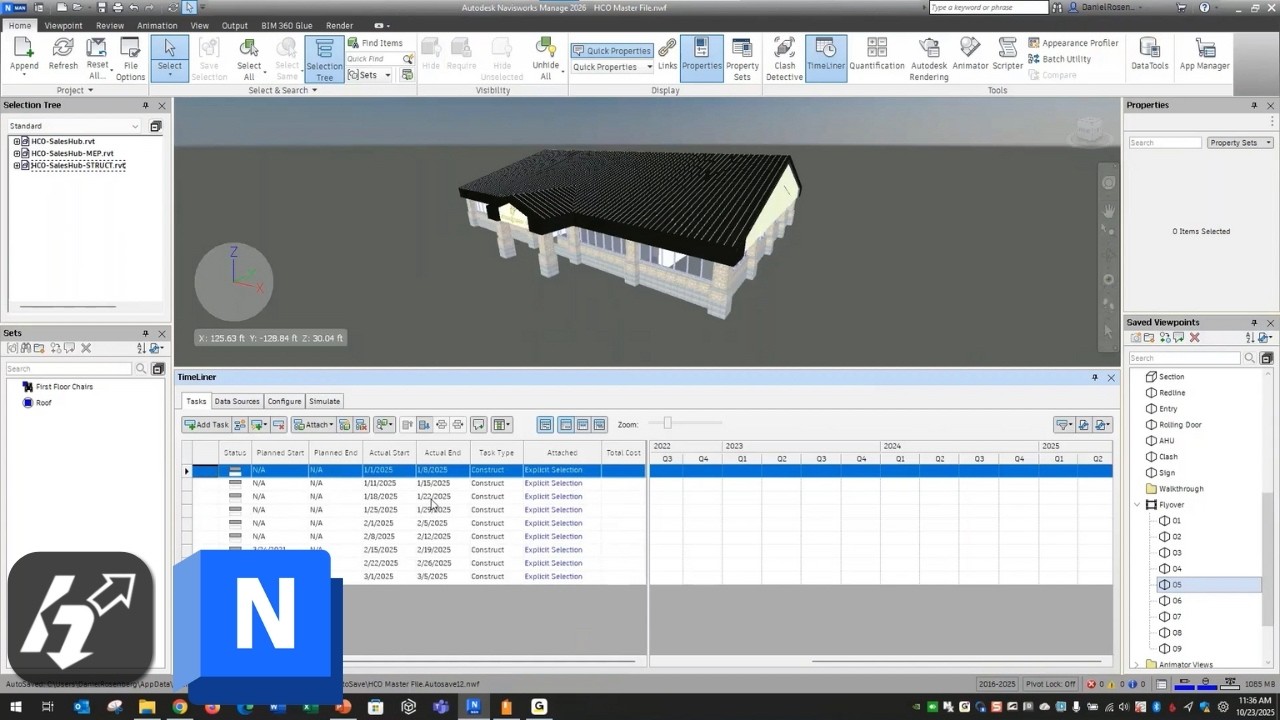The height and width of the screenshot is (720, 1280).
Task: Click the Quick Find input box
Action: pos(373,59)
